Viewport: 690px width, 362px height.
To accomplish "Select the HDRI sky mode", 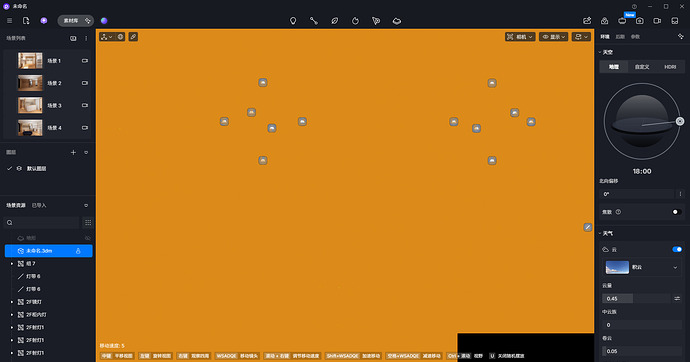I will coord(670,67).
